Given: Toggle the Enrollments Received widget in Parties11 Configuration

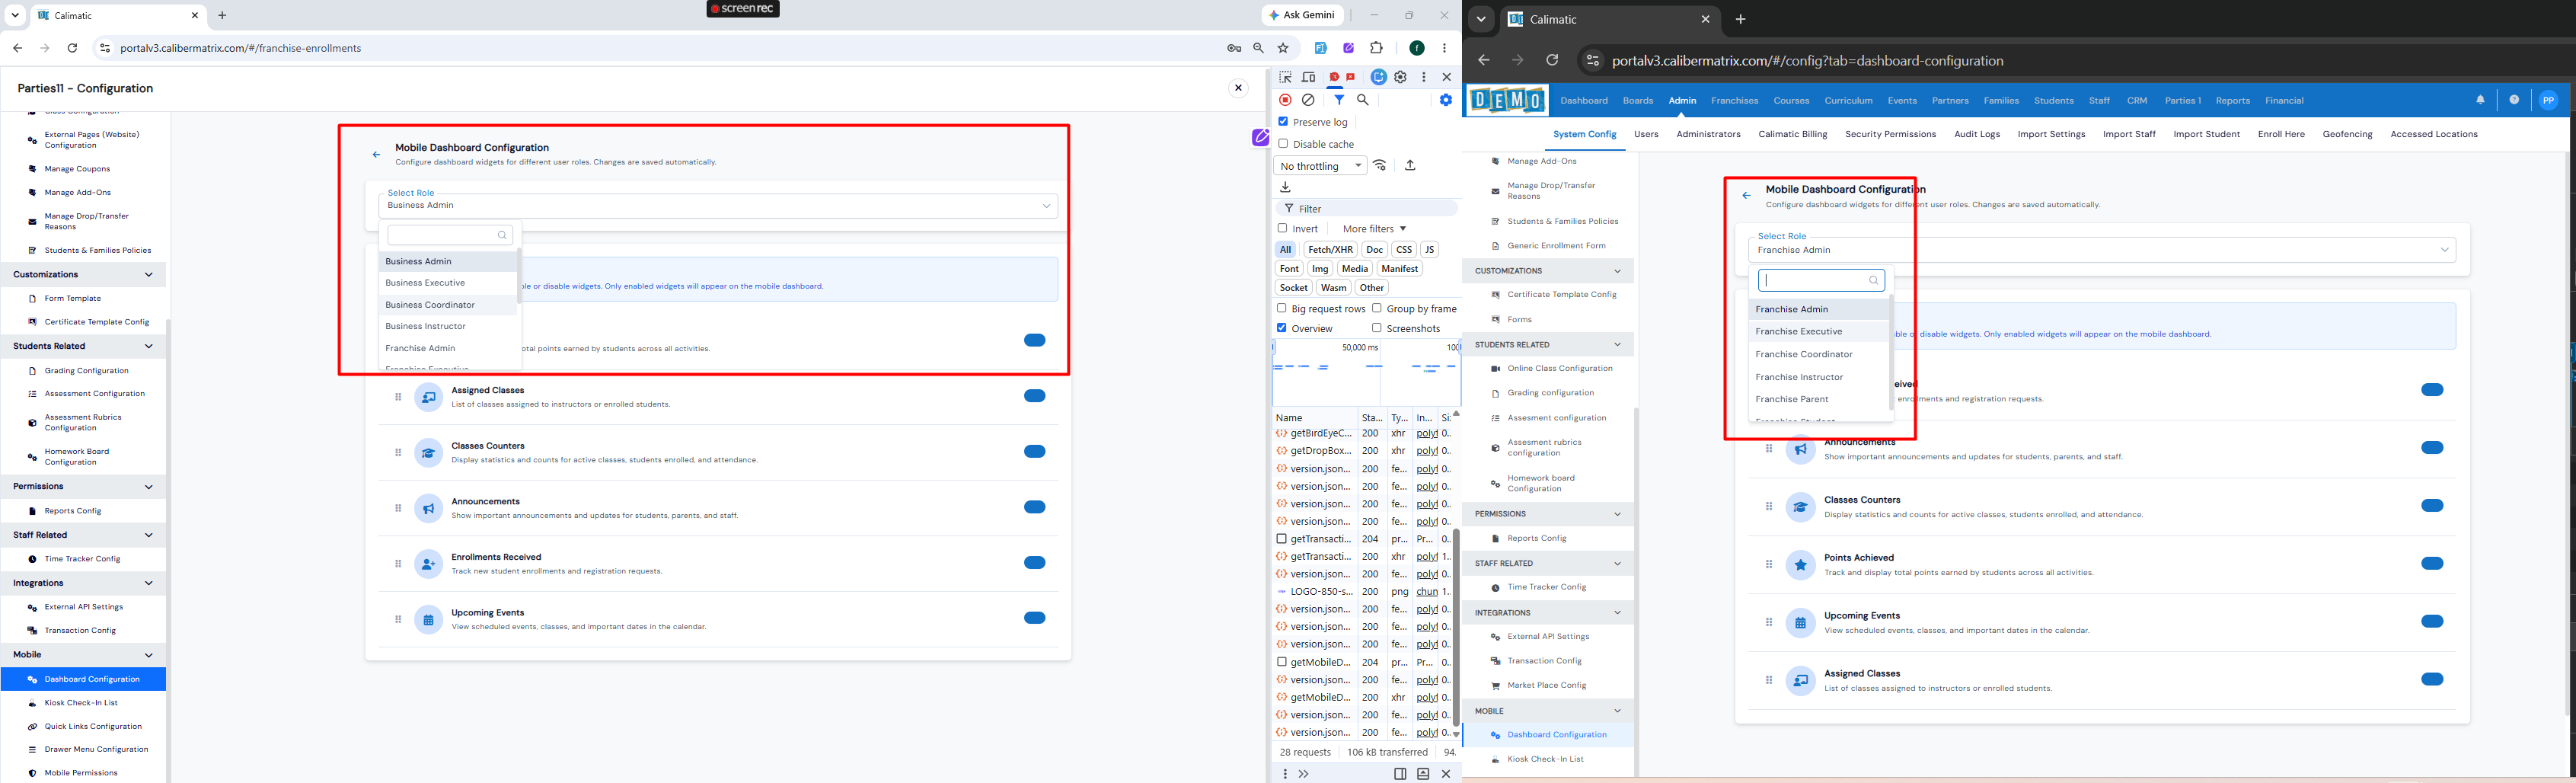Looking at the screenshot, I should (x=1034, y=563).
